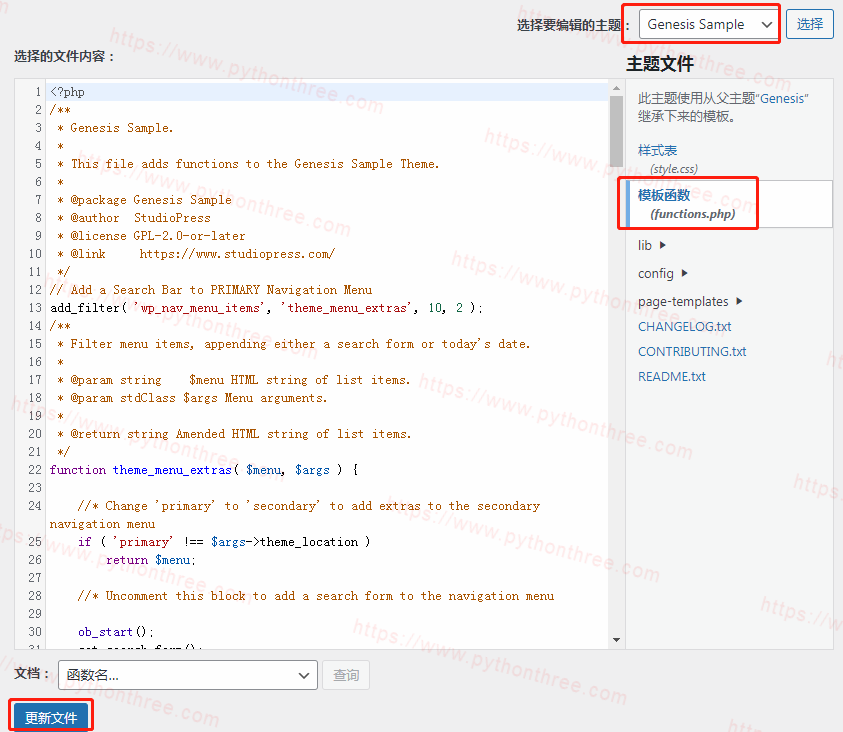Viewport: 843px width, 732px height.
Task: Select 模板函数 functions.php file
Action: pyautogui.click(x=686, y=204)
